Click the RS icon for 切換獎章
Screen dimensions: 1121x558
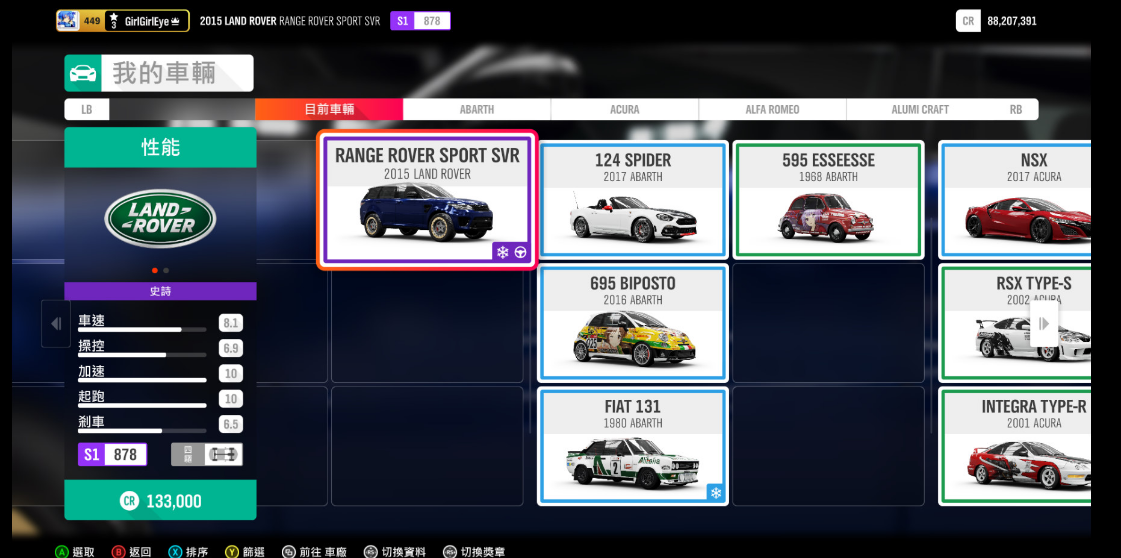tap(450, 552)
